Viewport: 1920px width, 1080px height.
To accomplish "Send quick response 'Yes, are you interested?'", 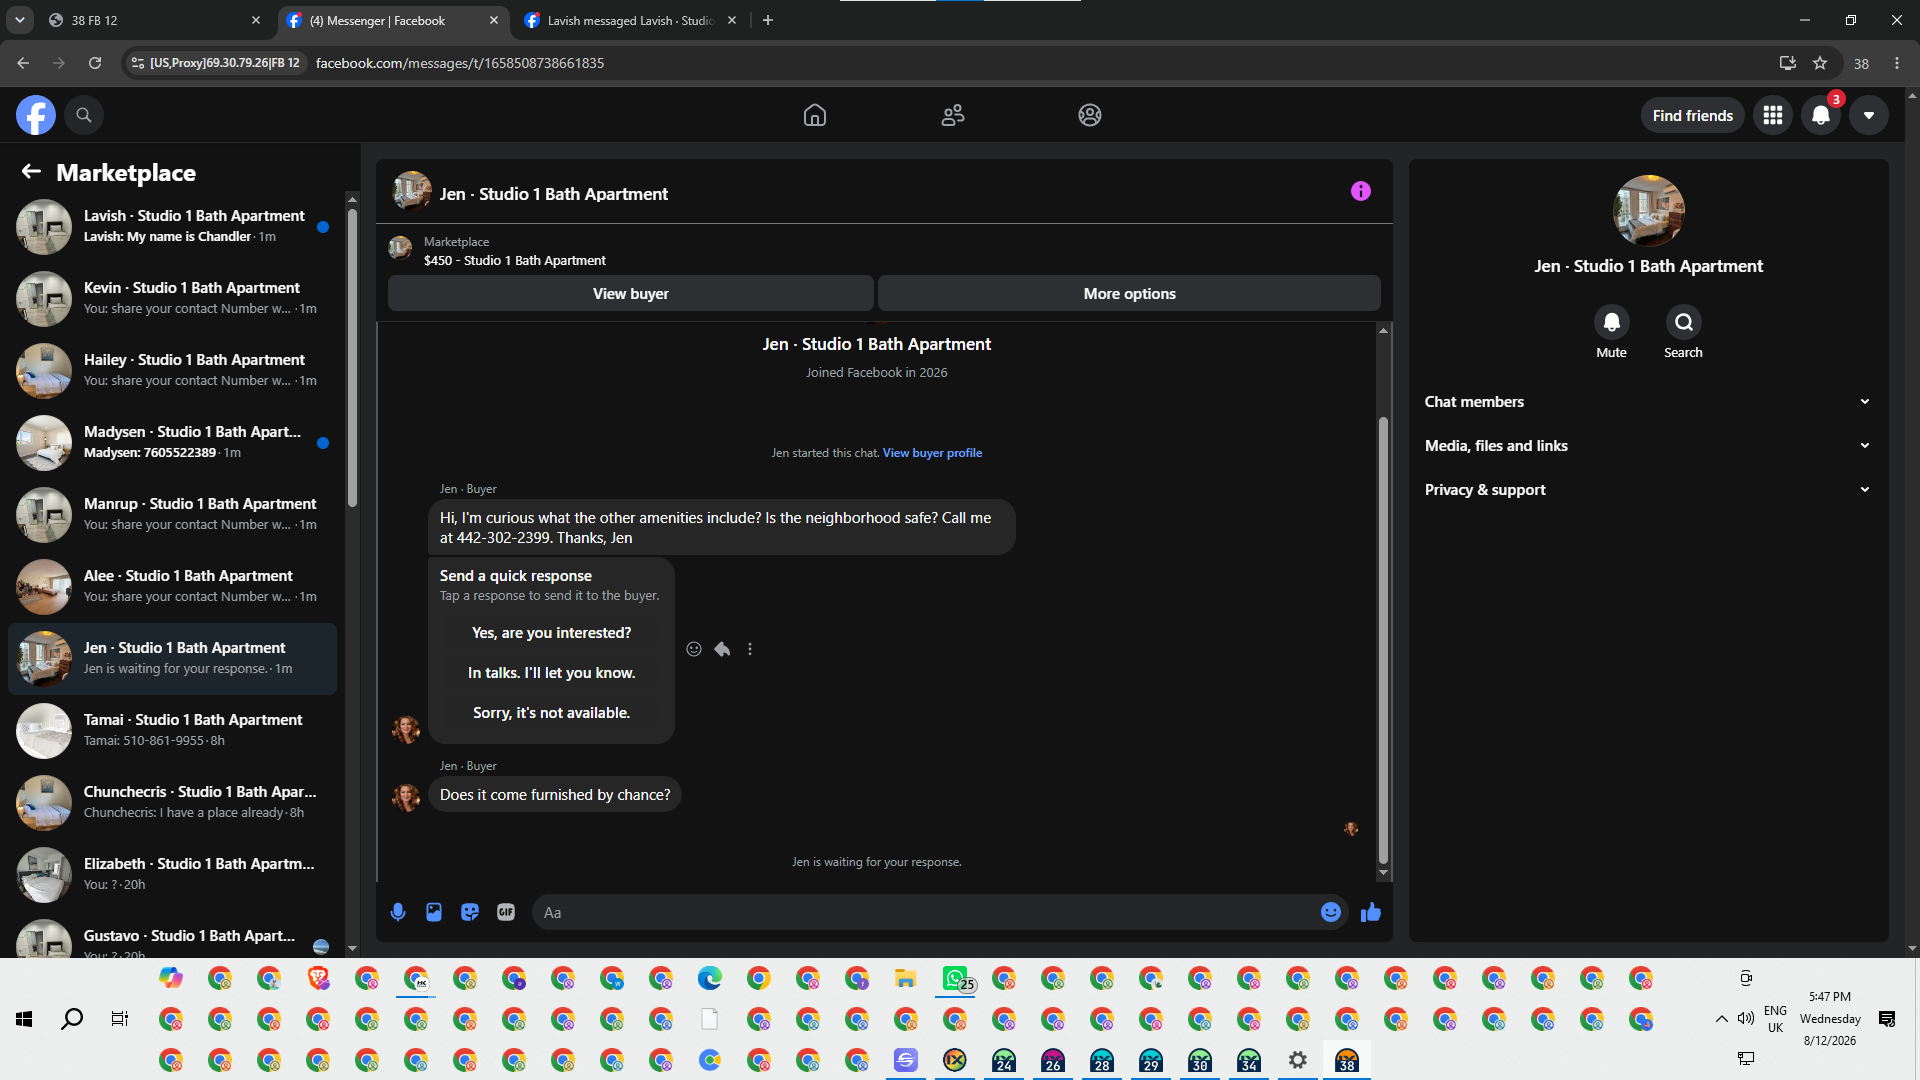I will [551, 633].
